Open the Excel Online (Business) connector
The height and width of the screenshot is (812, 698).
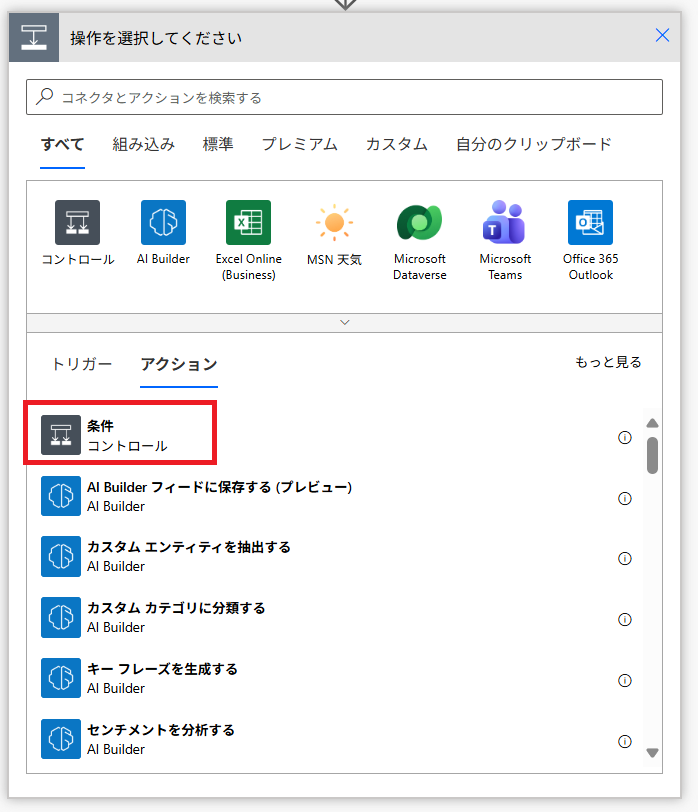tap(249, 223)
